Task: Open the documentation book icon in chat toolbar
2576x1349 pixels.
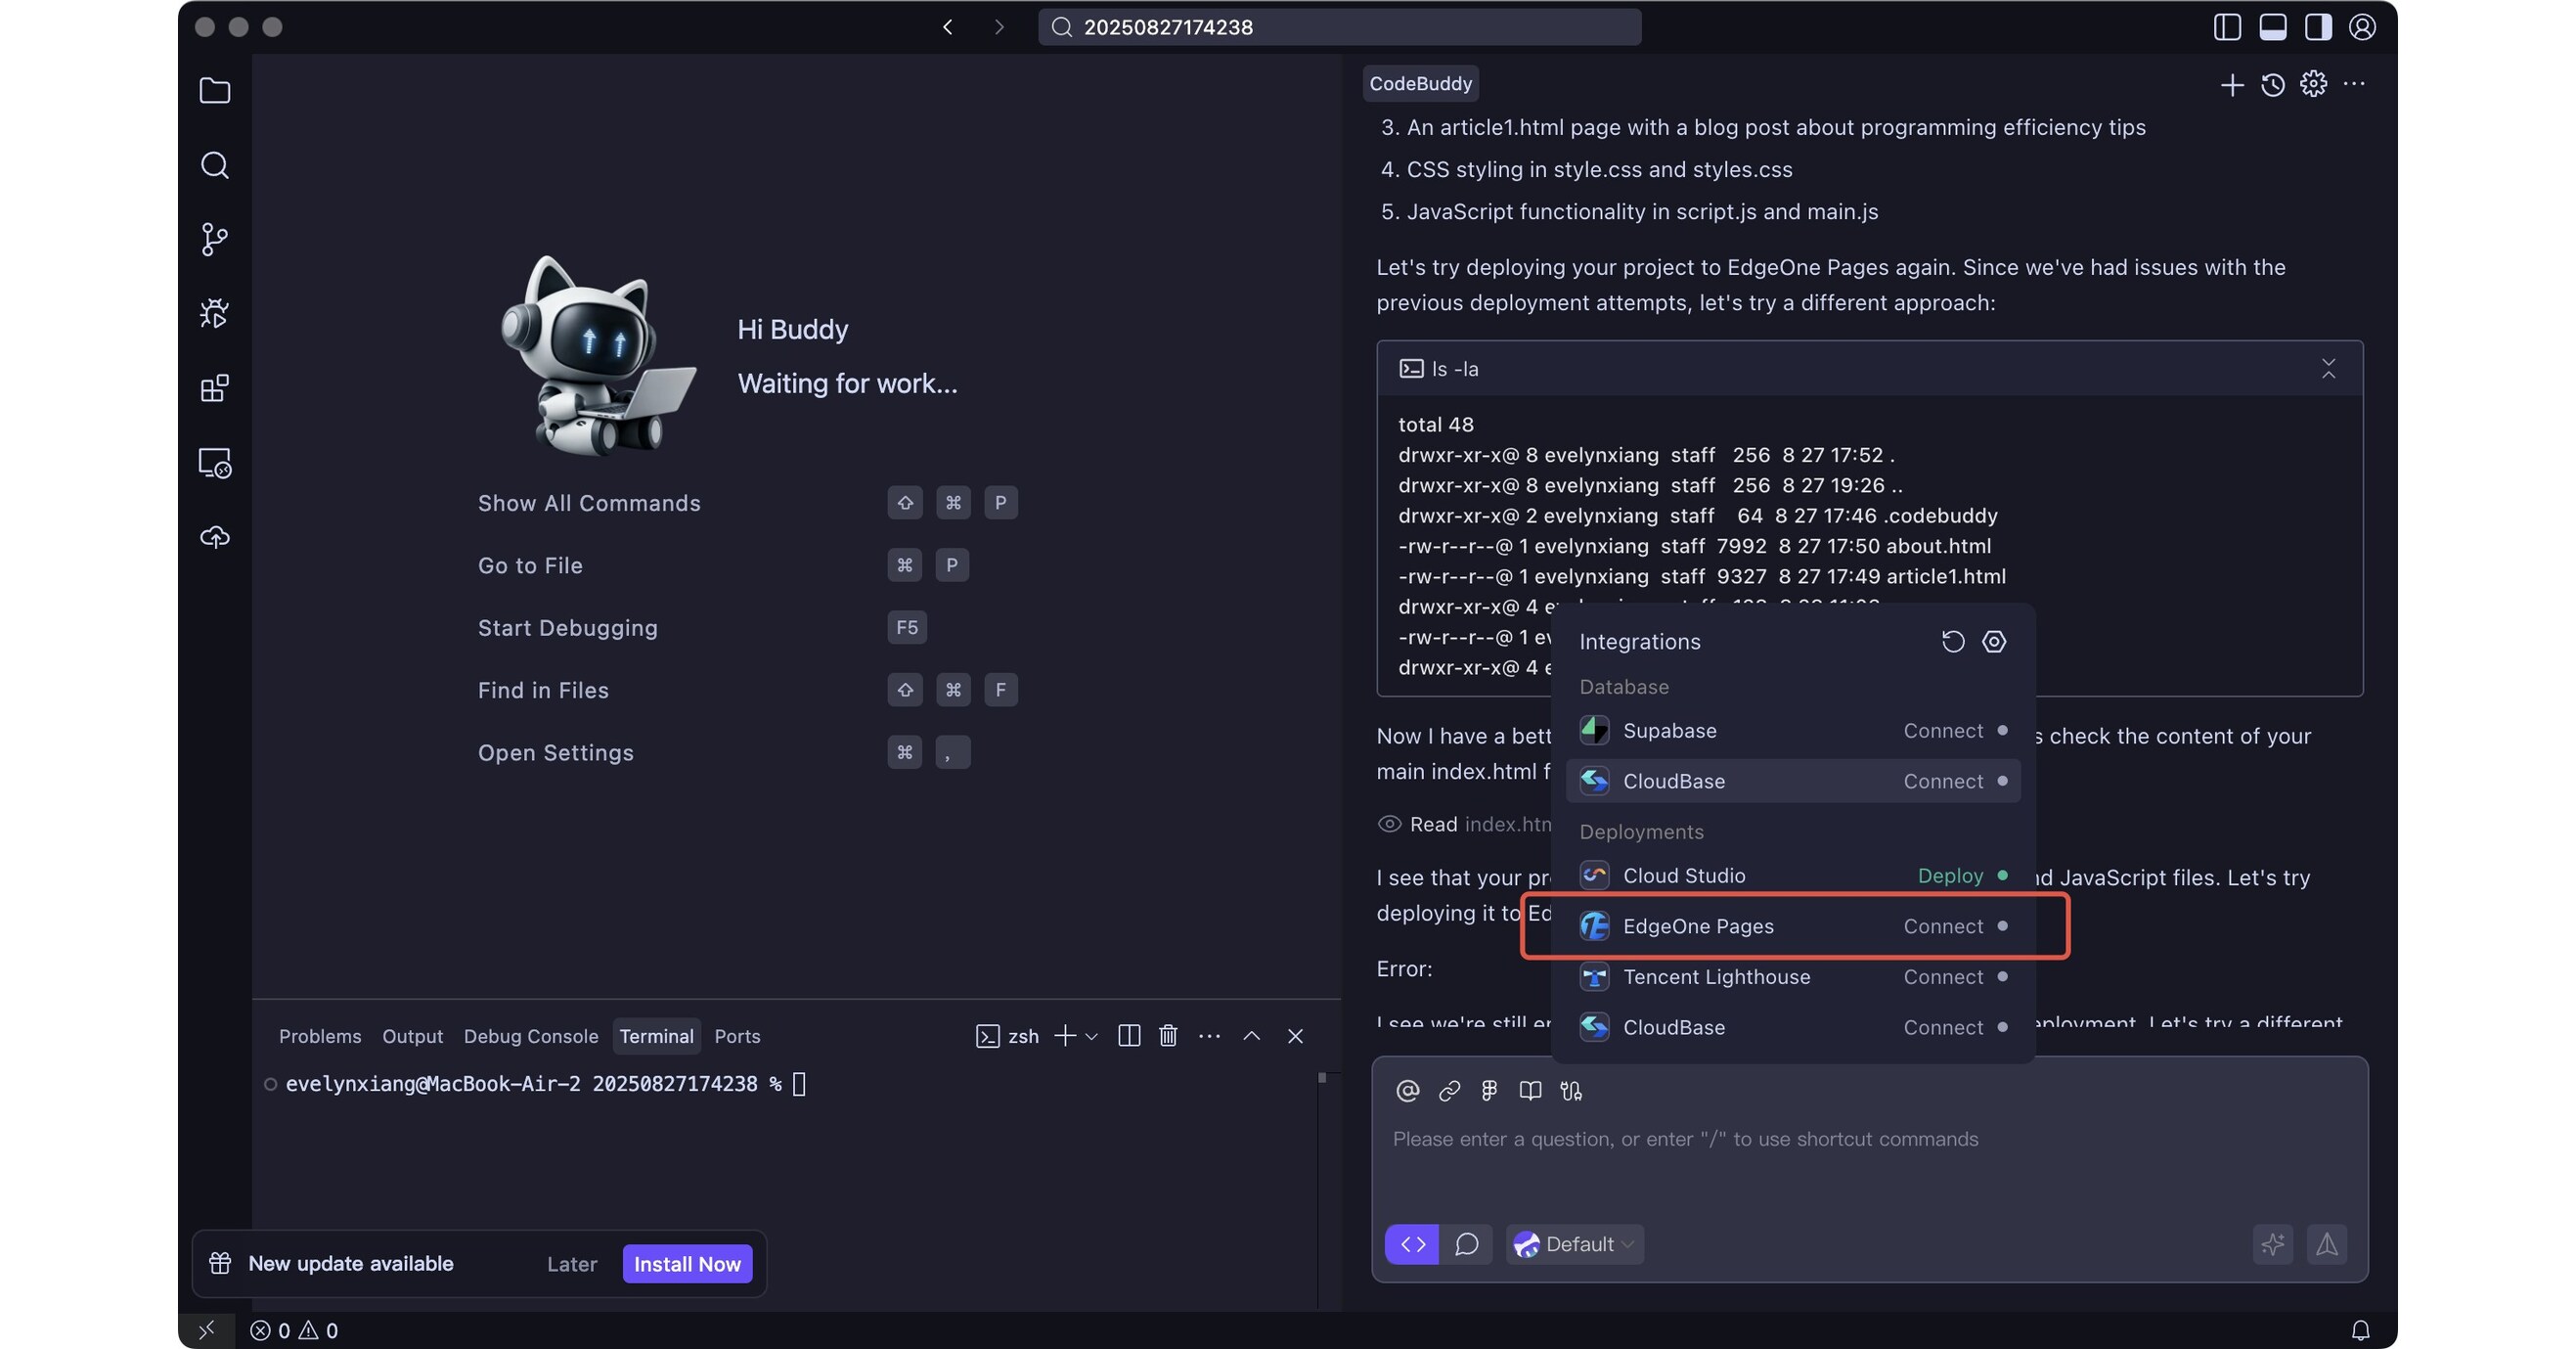Action: click(x=1529, y=1091)
